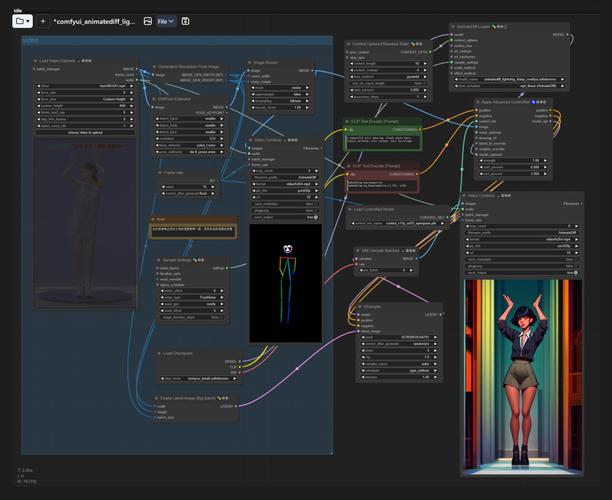Screen dimensions: 612x500
Task: Click the LATENT output of Empty Latent Image
Action: pyautogui.click(x=235, y=406)
